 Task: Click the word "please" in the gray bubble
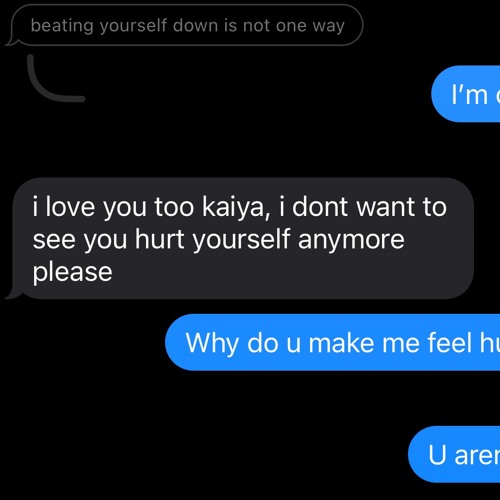[72, 272]
